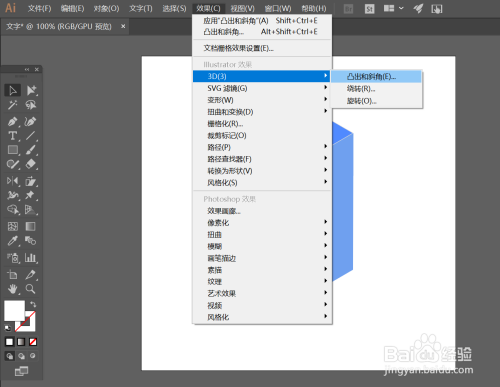Reset to default fill and stroke
500x387 pixels.
coord(7,328)
